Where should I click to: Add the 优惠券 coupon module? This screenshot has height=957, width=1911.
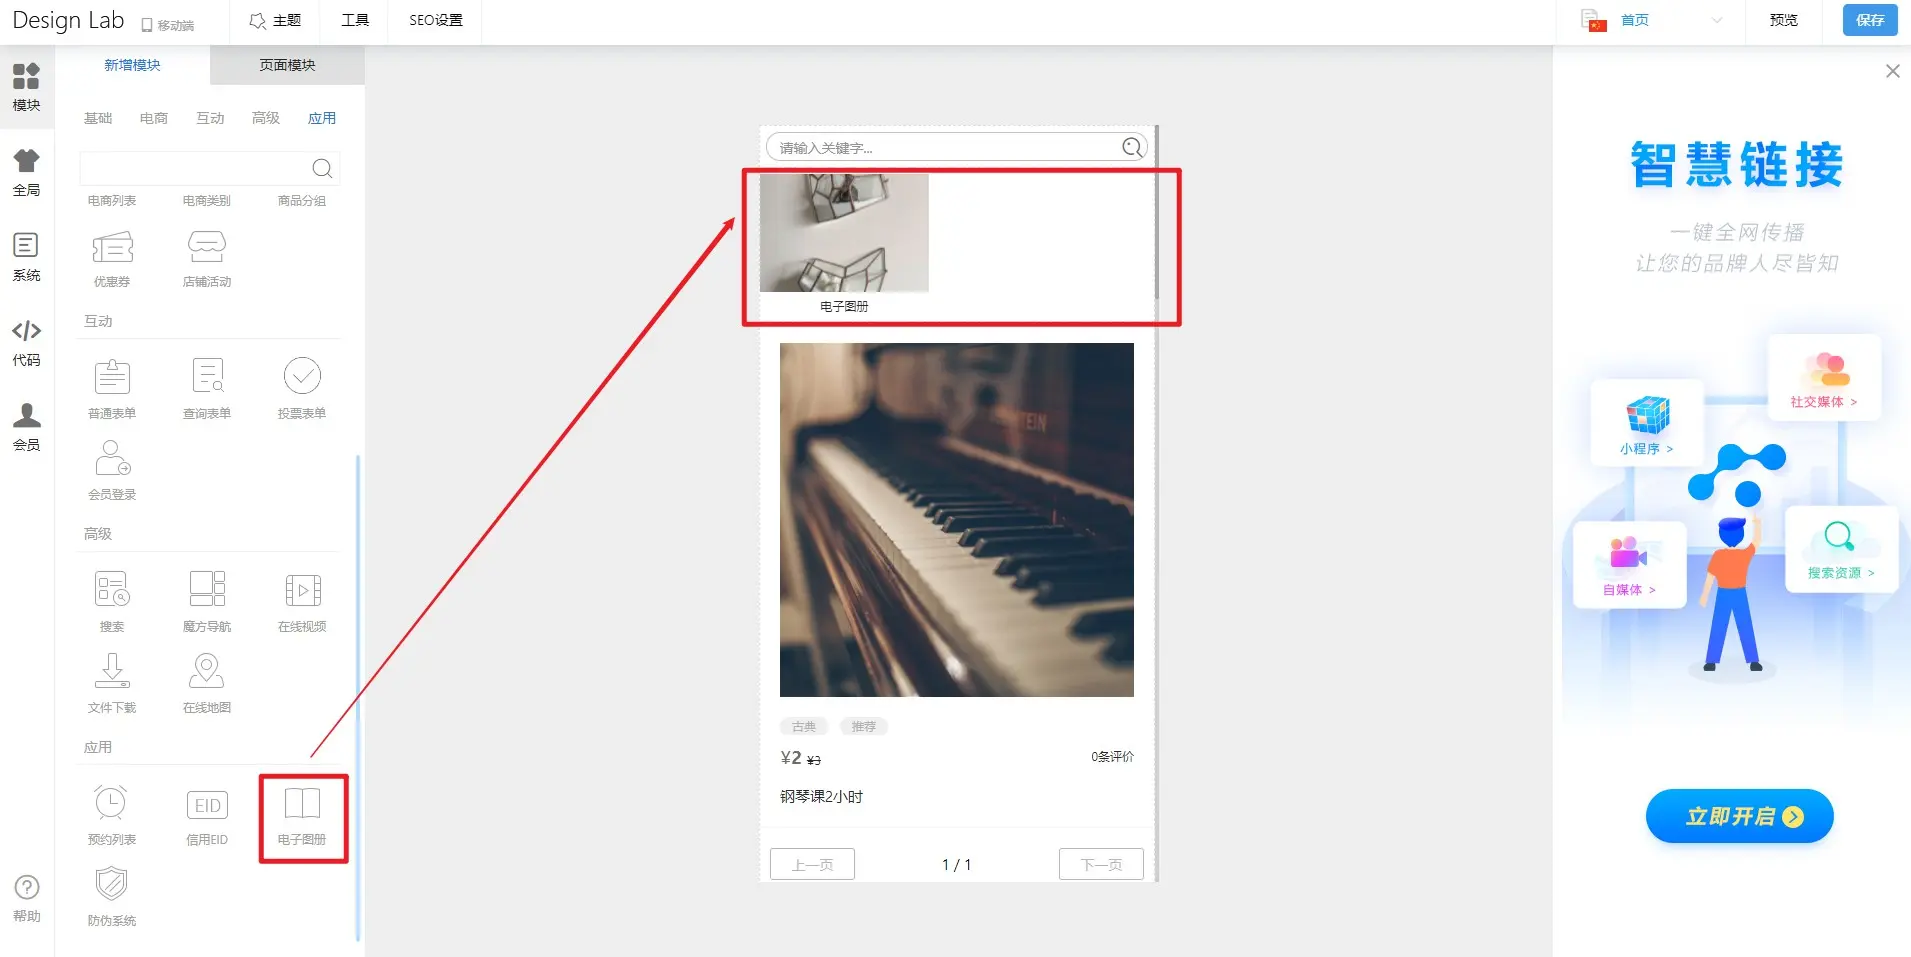point(111,258)
